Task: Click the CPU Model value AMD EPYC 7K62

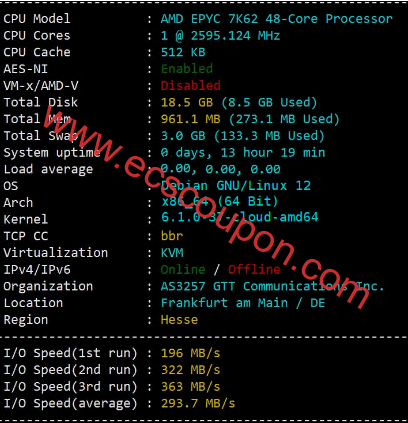Action: click(209, 19)
